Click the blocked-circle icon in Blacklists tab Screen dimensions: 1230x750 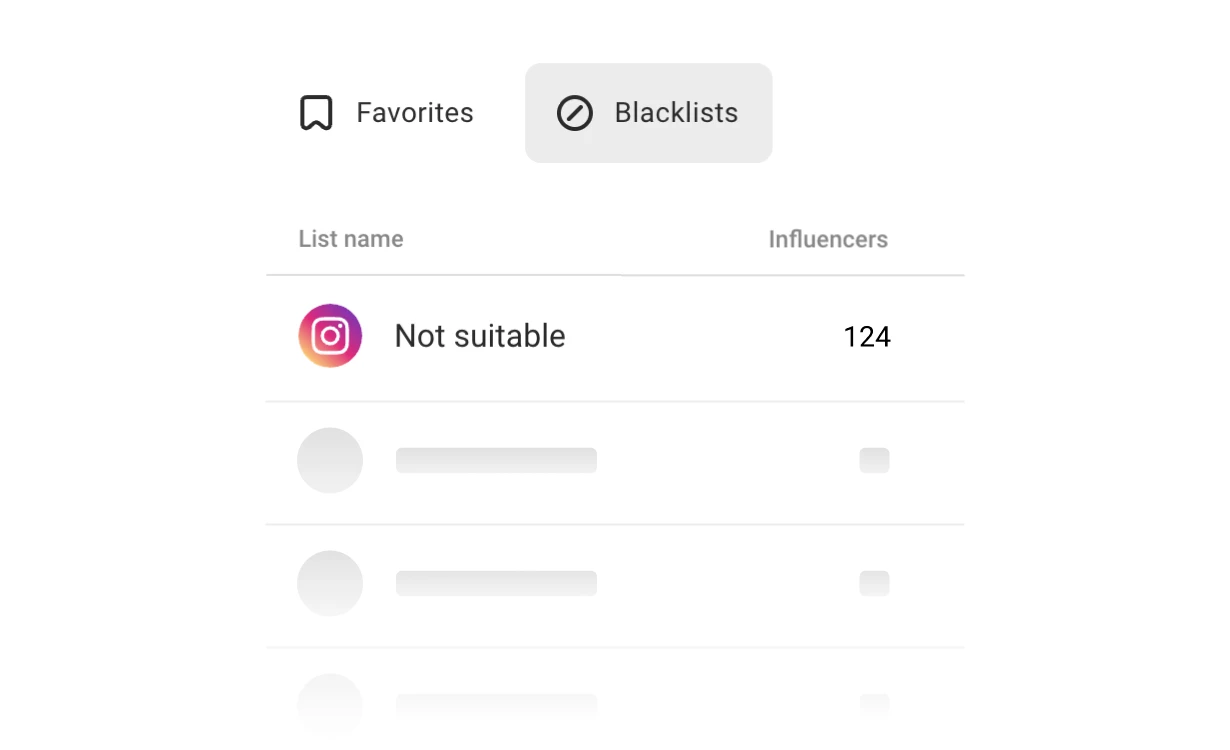tap(574, 113)
